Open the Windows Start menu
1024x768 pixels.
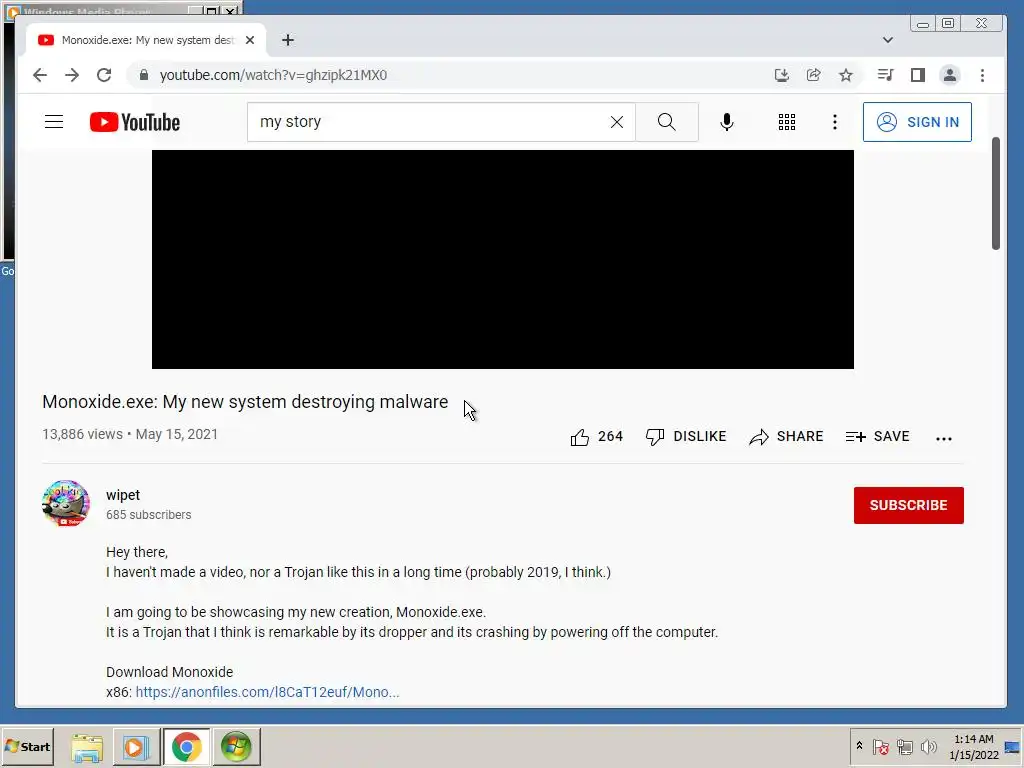coord(27,746)
